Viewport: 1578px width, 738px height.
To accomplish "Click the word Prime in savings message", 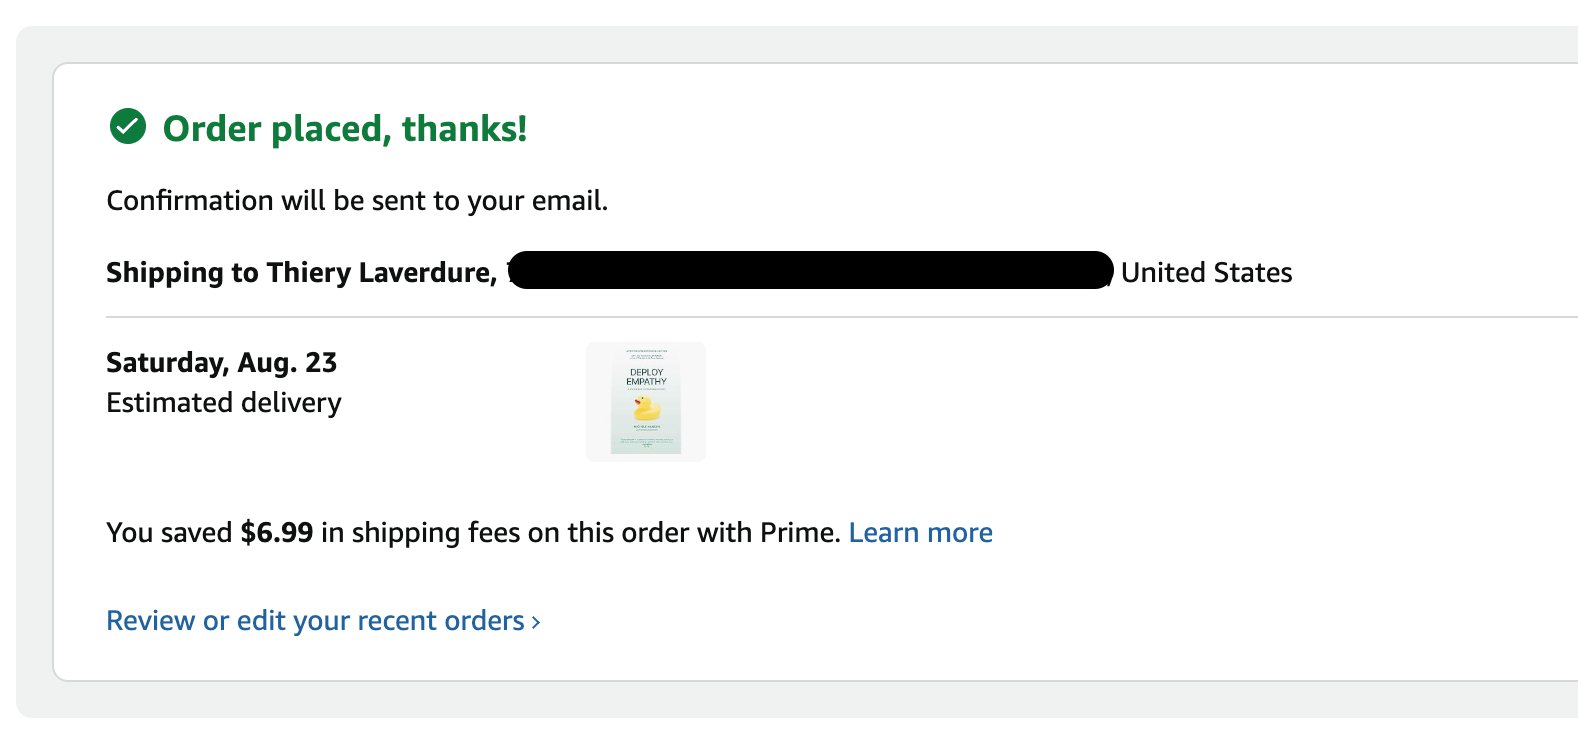I will pyautogui.click(x=797, y=532).
